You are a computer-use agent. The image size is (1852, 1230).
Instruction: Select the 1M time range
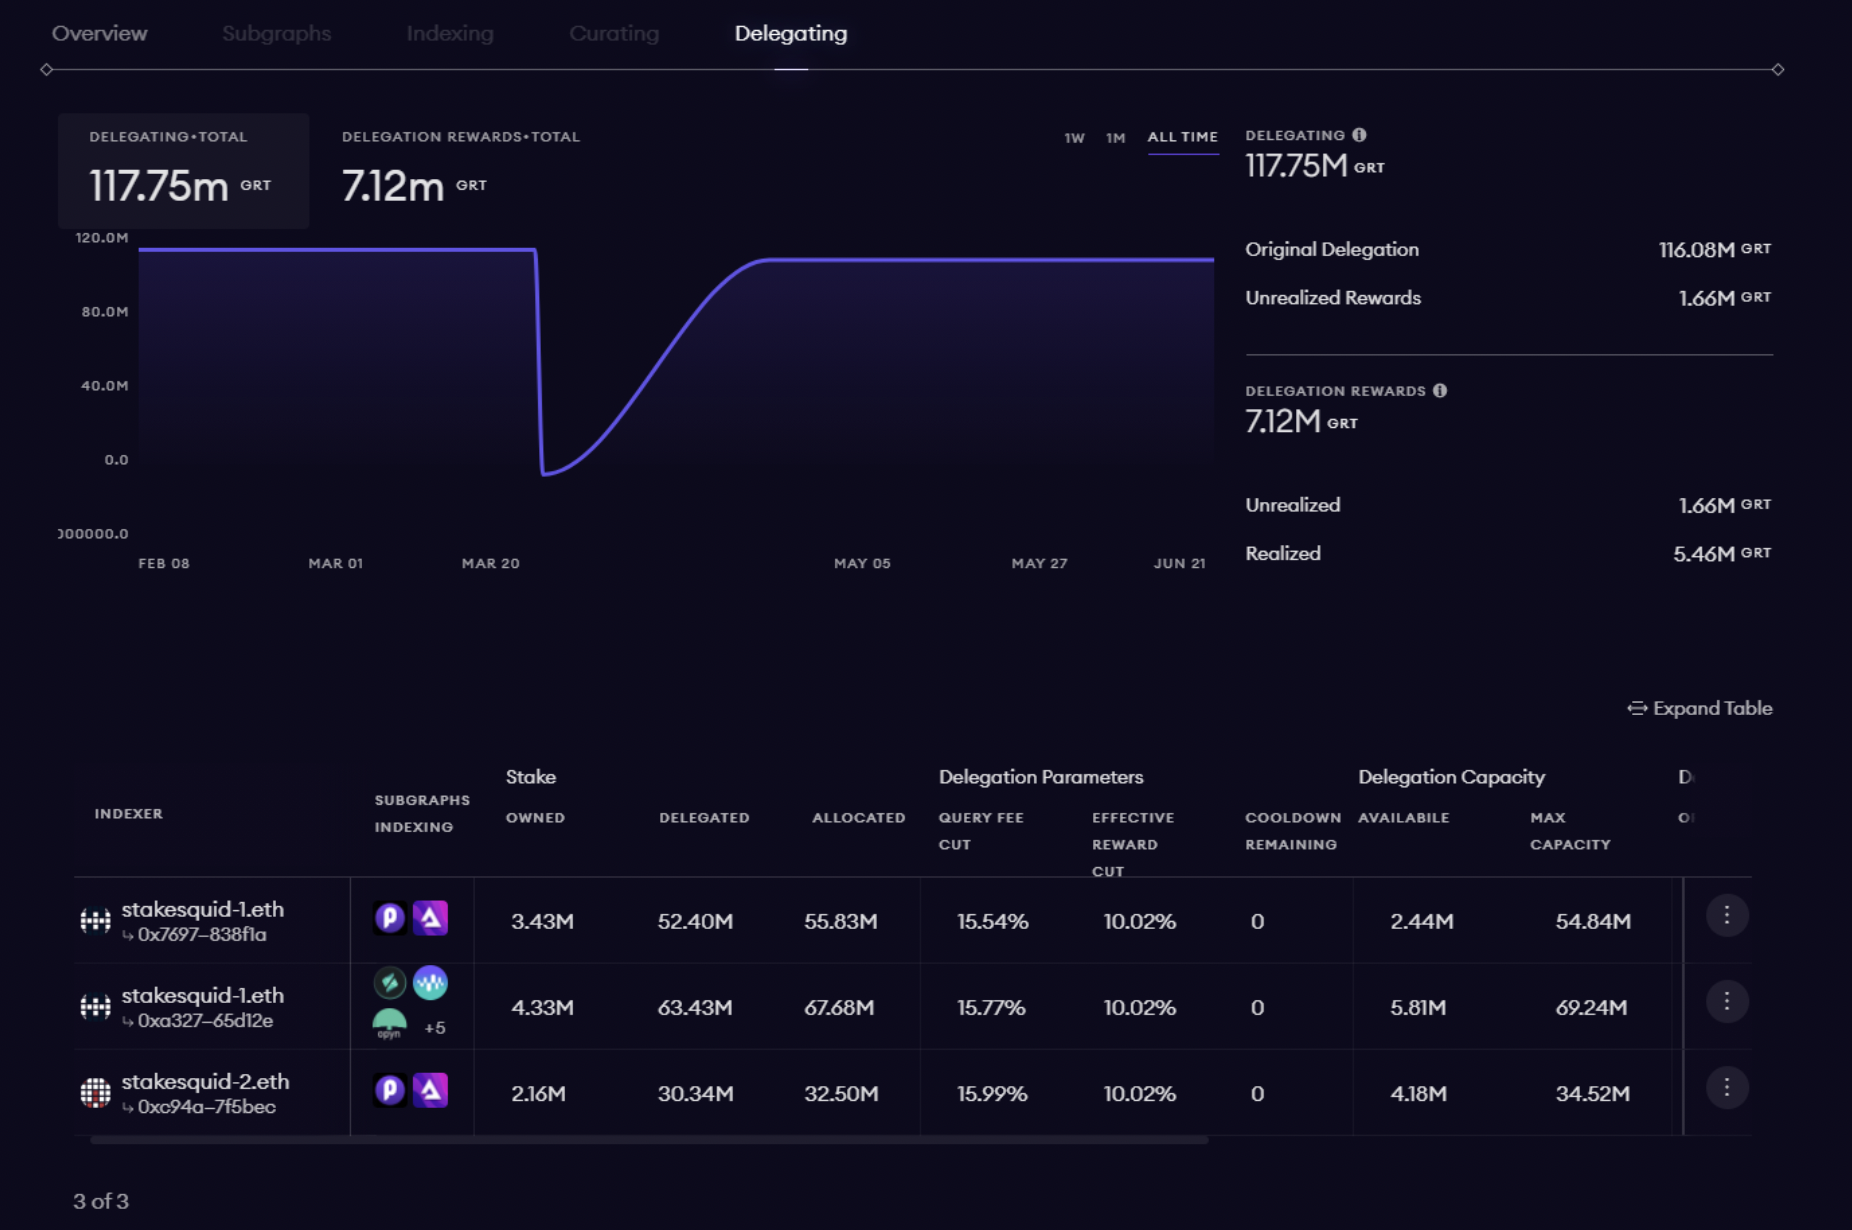pyautogui.click(x=1115, y=138)
